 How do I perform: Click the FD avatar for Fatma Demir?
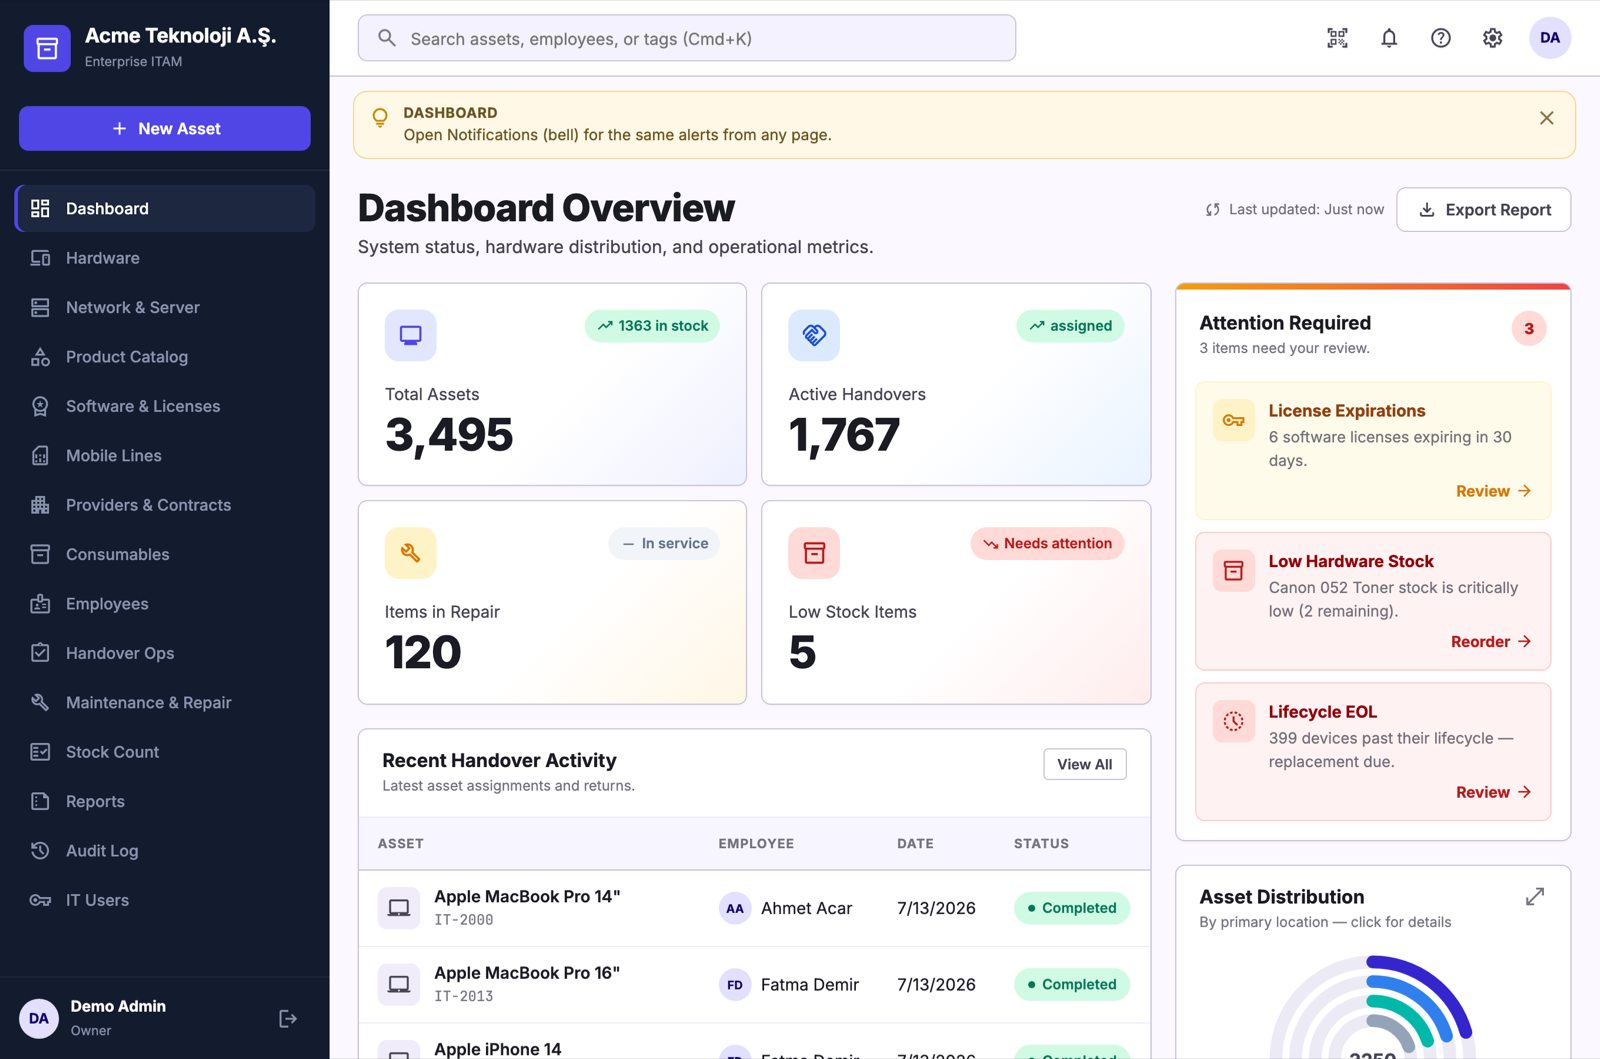click(x=735, y=985)
